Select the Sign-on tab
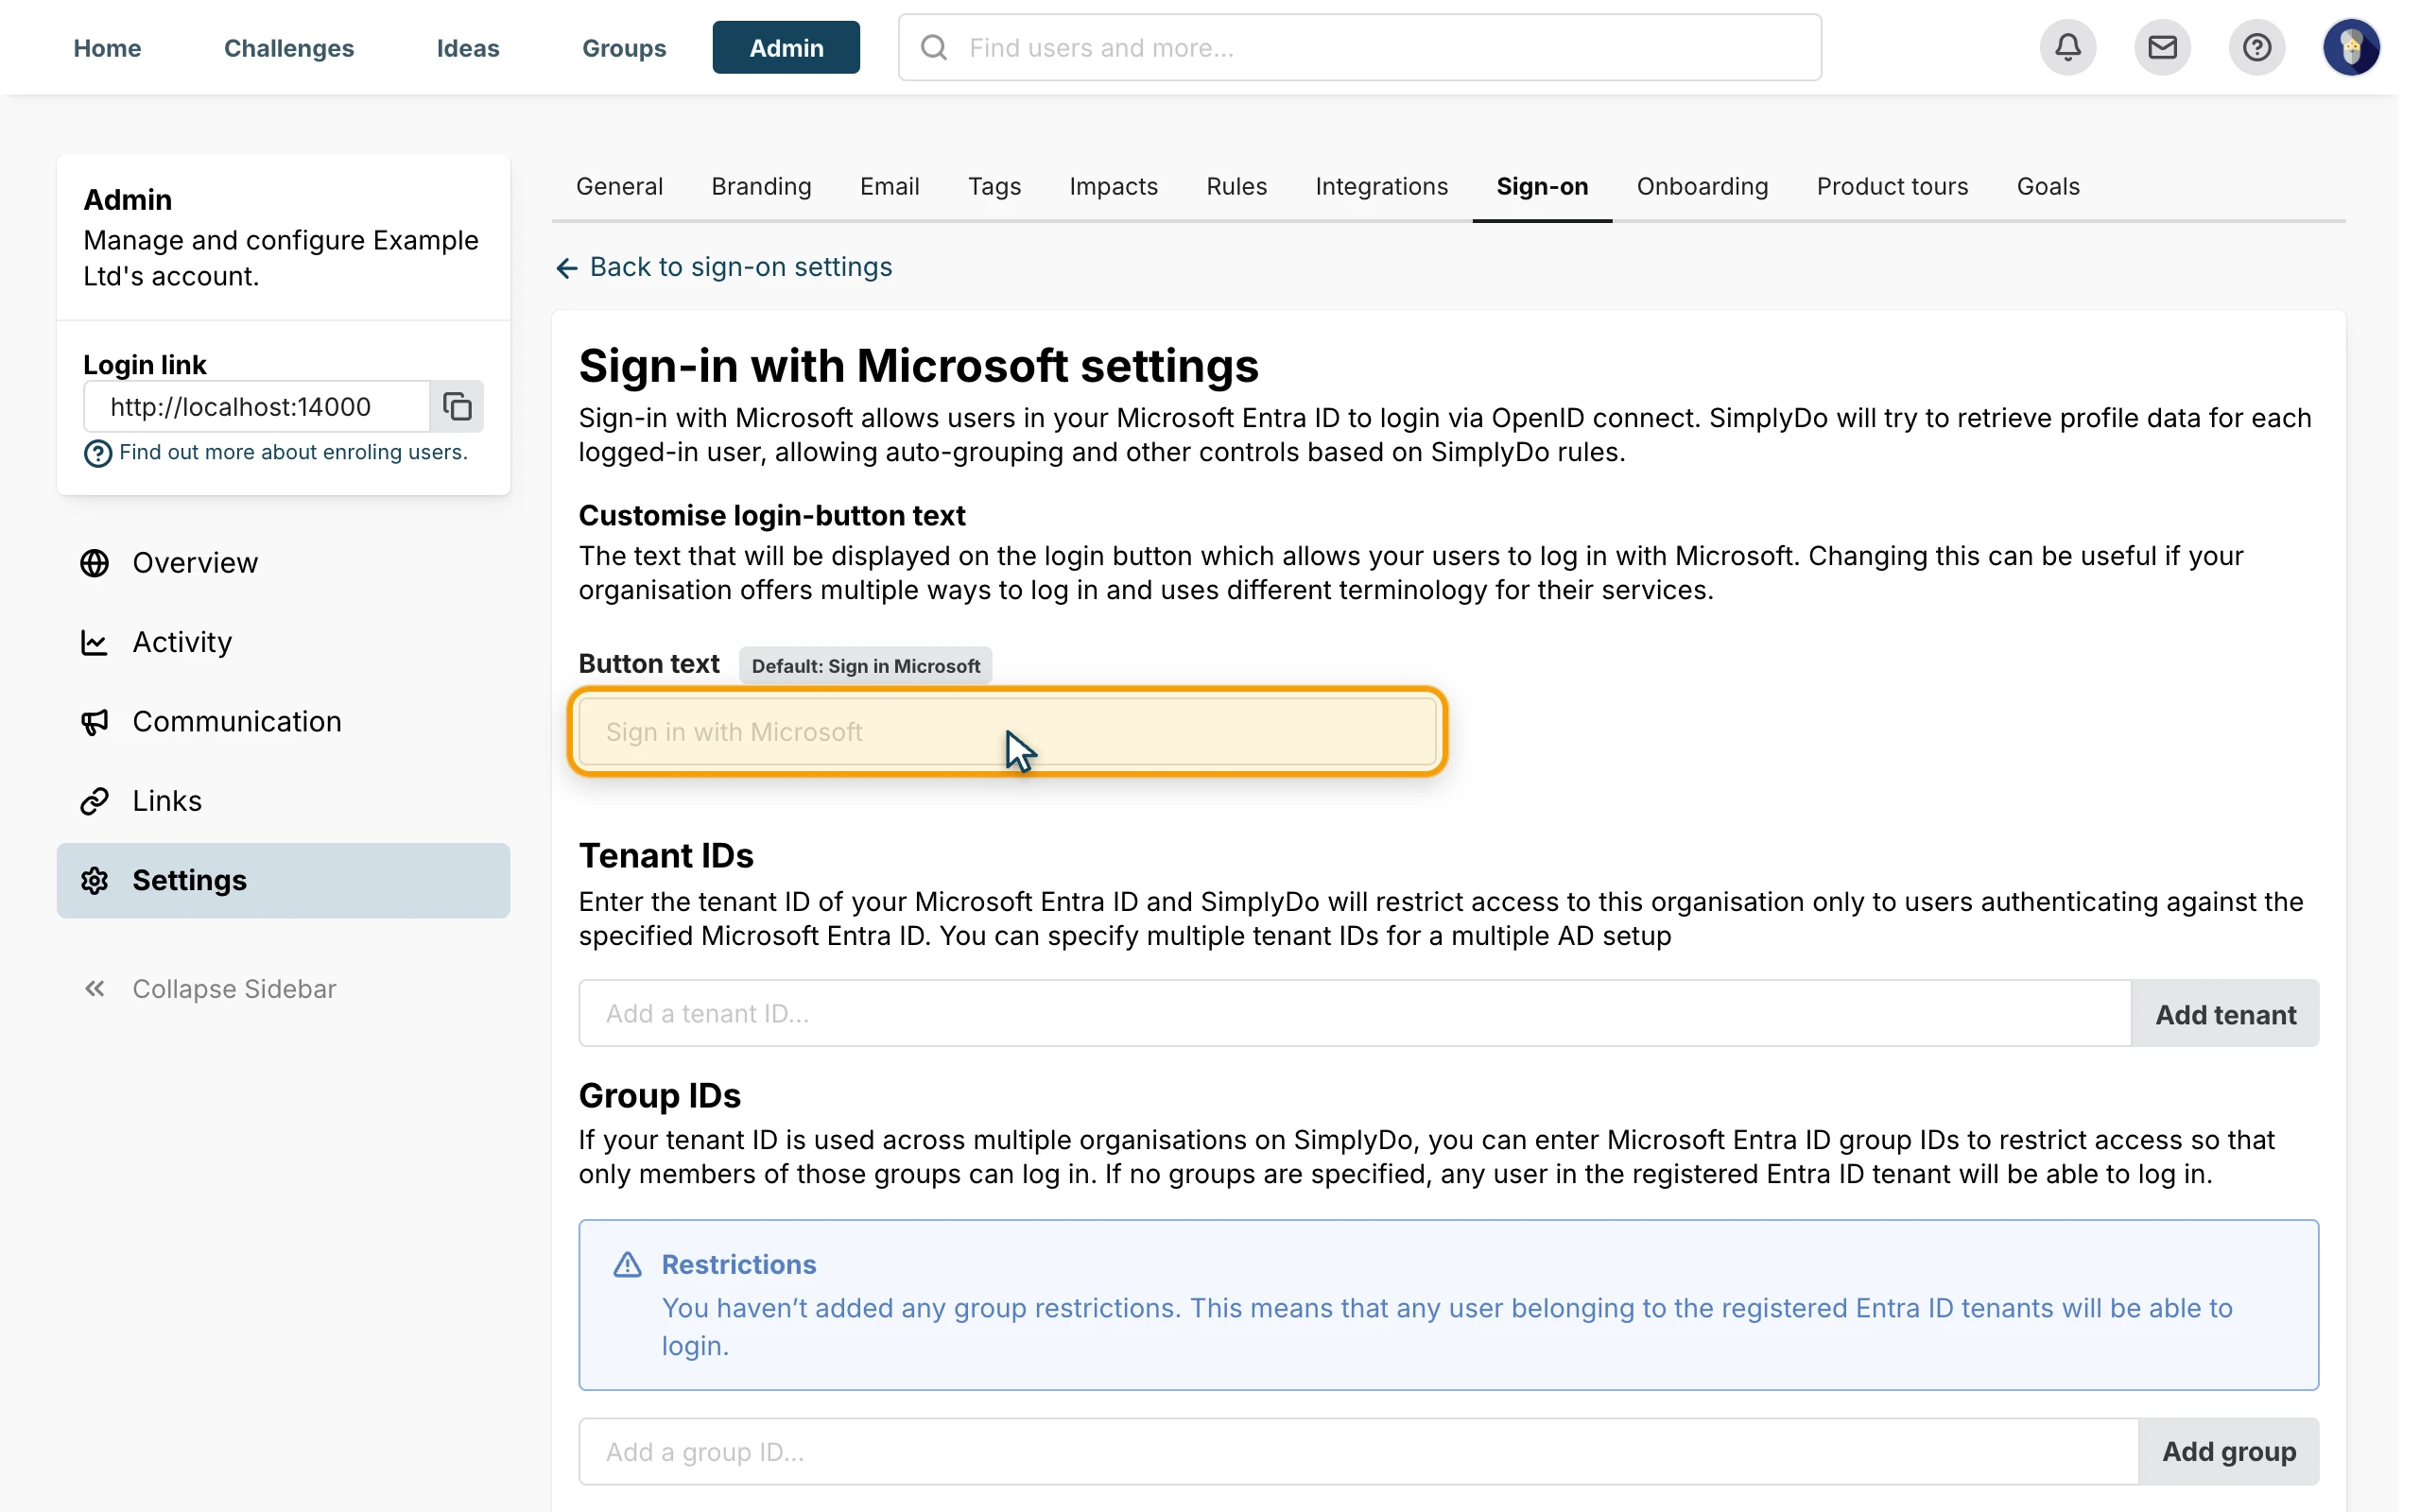2420x1512 pixels. [1542, 187]
